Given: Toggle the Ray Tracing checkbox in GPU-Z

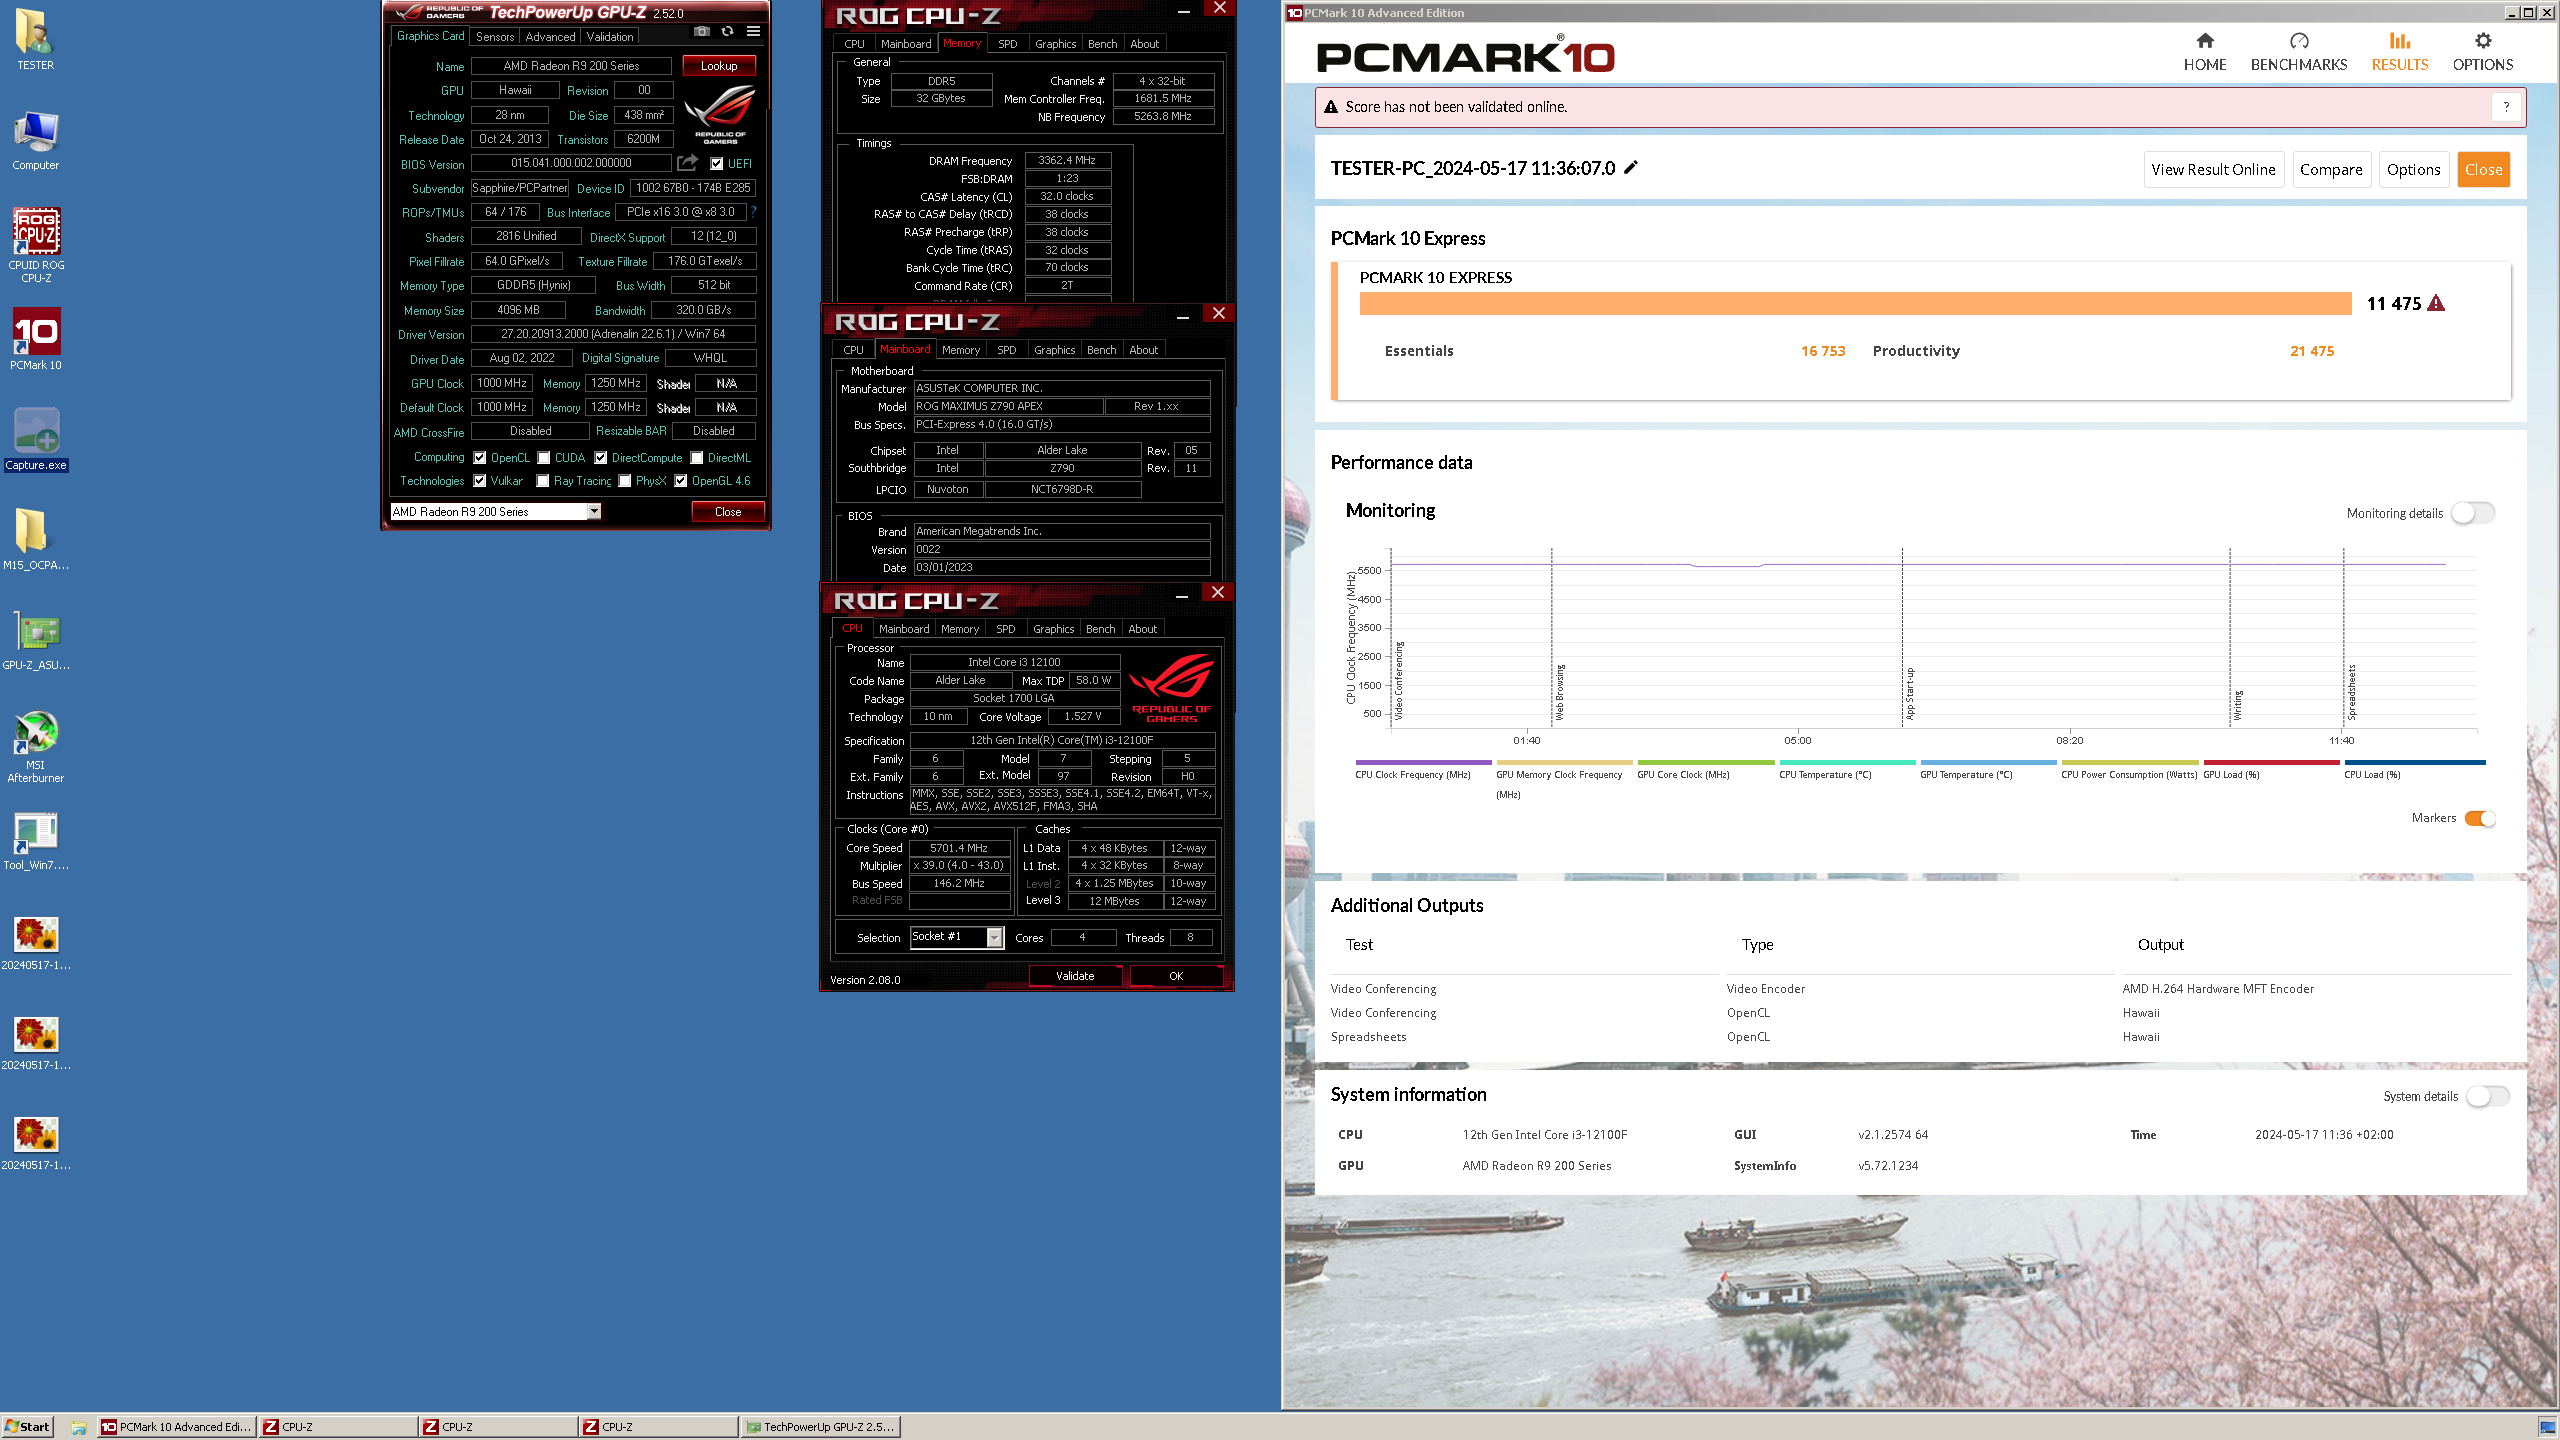Looking at the screenshot, I should (543, 481).
